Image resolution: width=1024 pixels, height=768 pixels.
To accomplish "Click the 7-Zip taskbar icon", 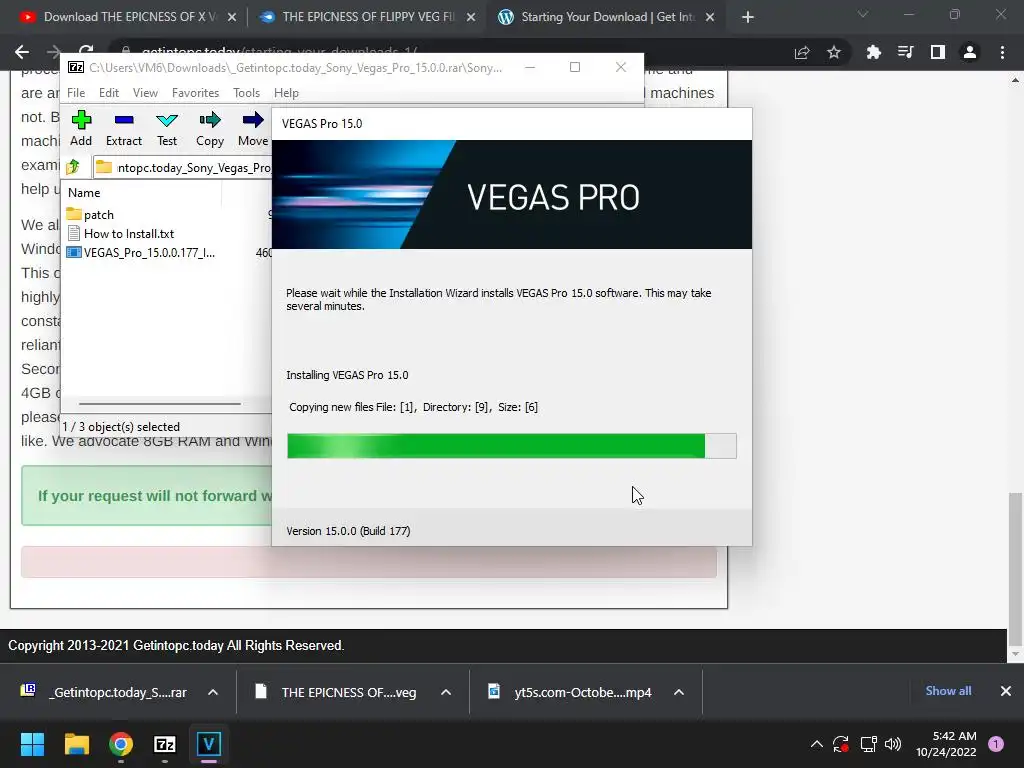I will [165, 744].
